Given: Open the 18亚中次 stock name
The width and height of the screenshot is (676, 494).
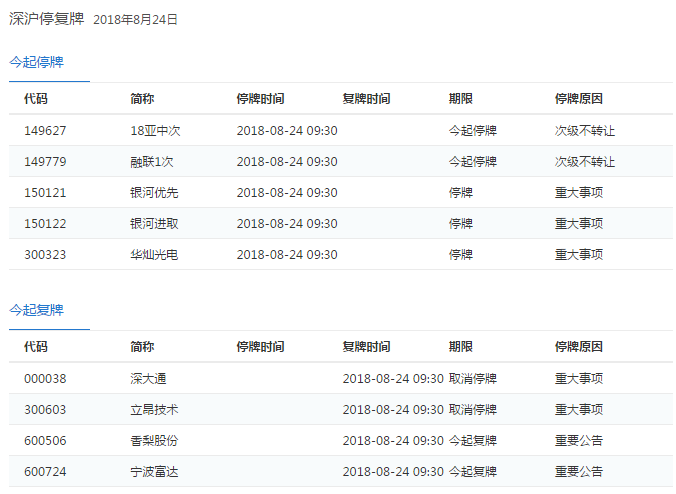Looking at the screenshot, I should click(155, 131).
